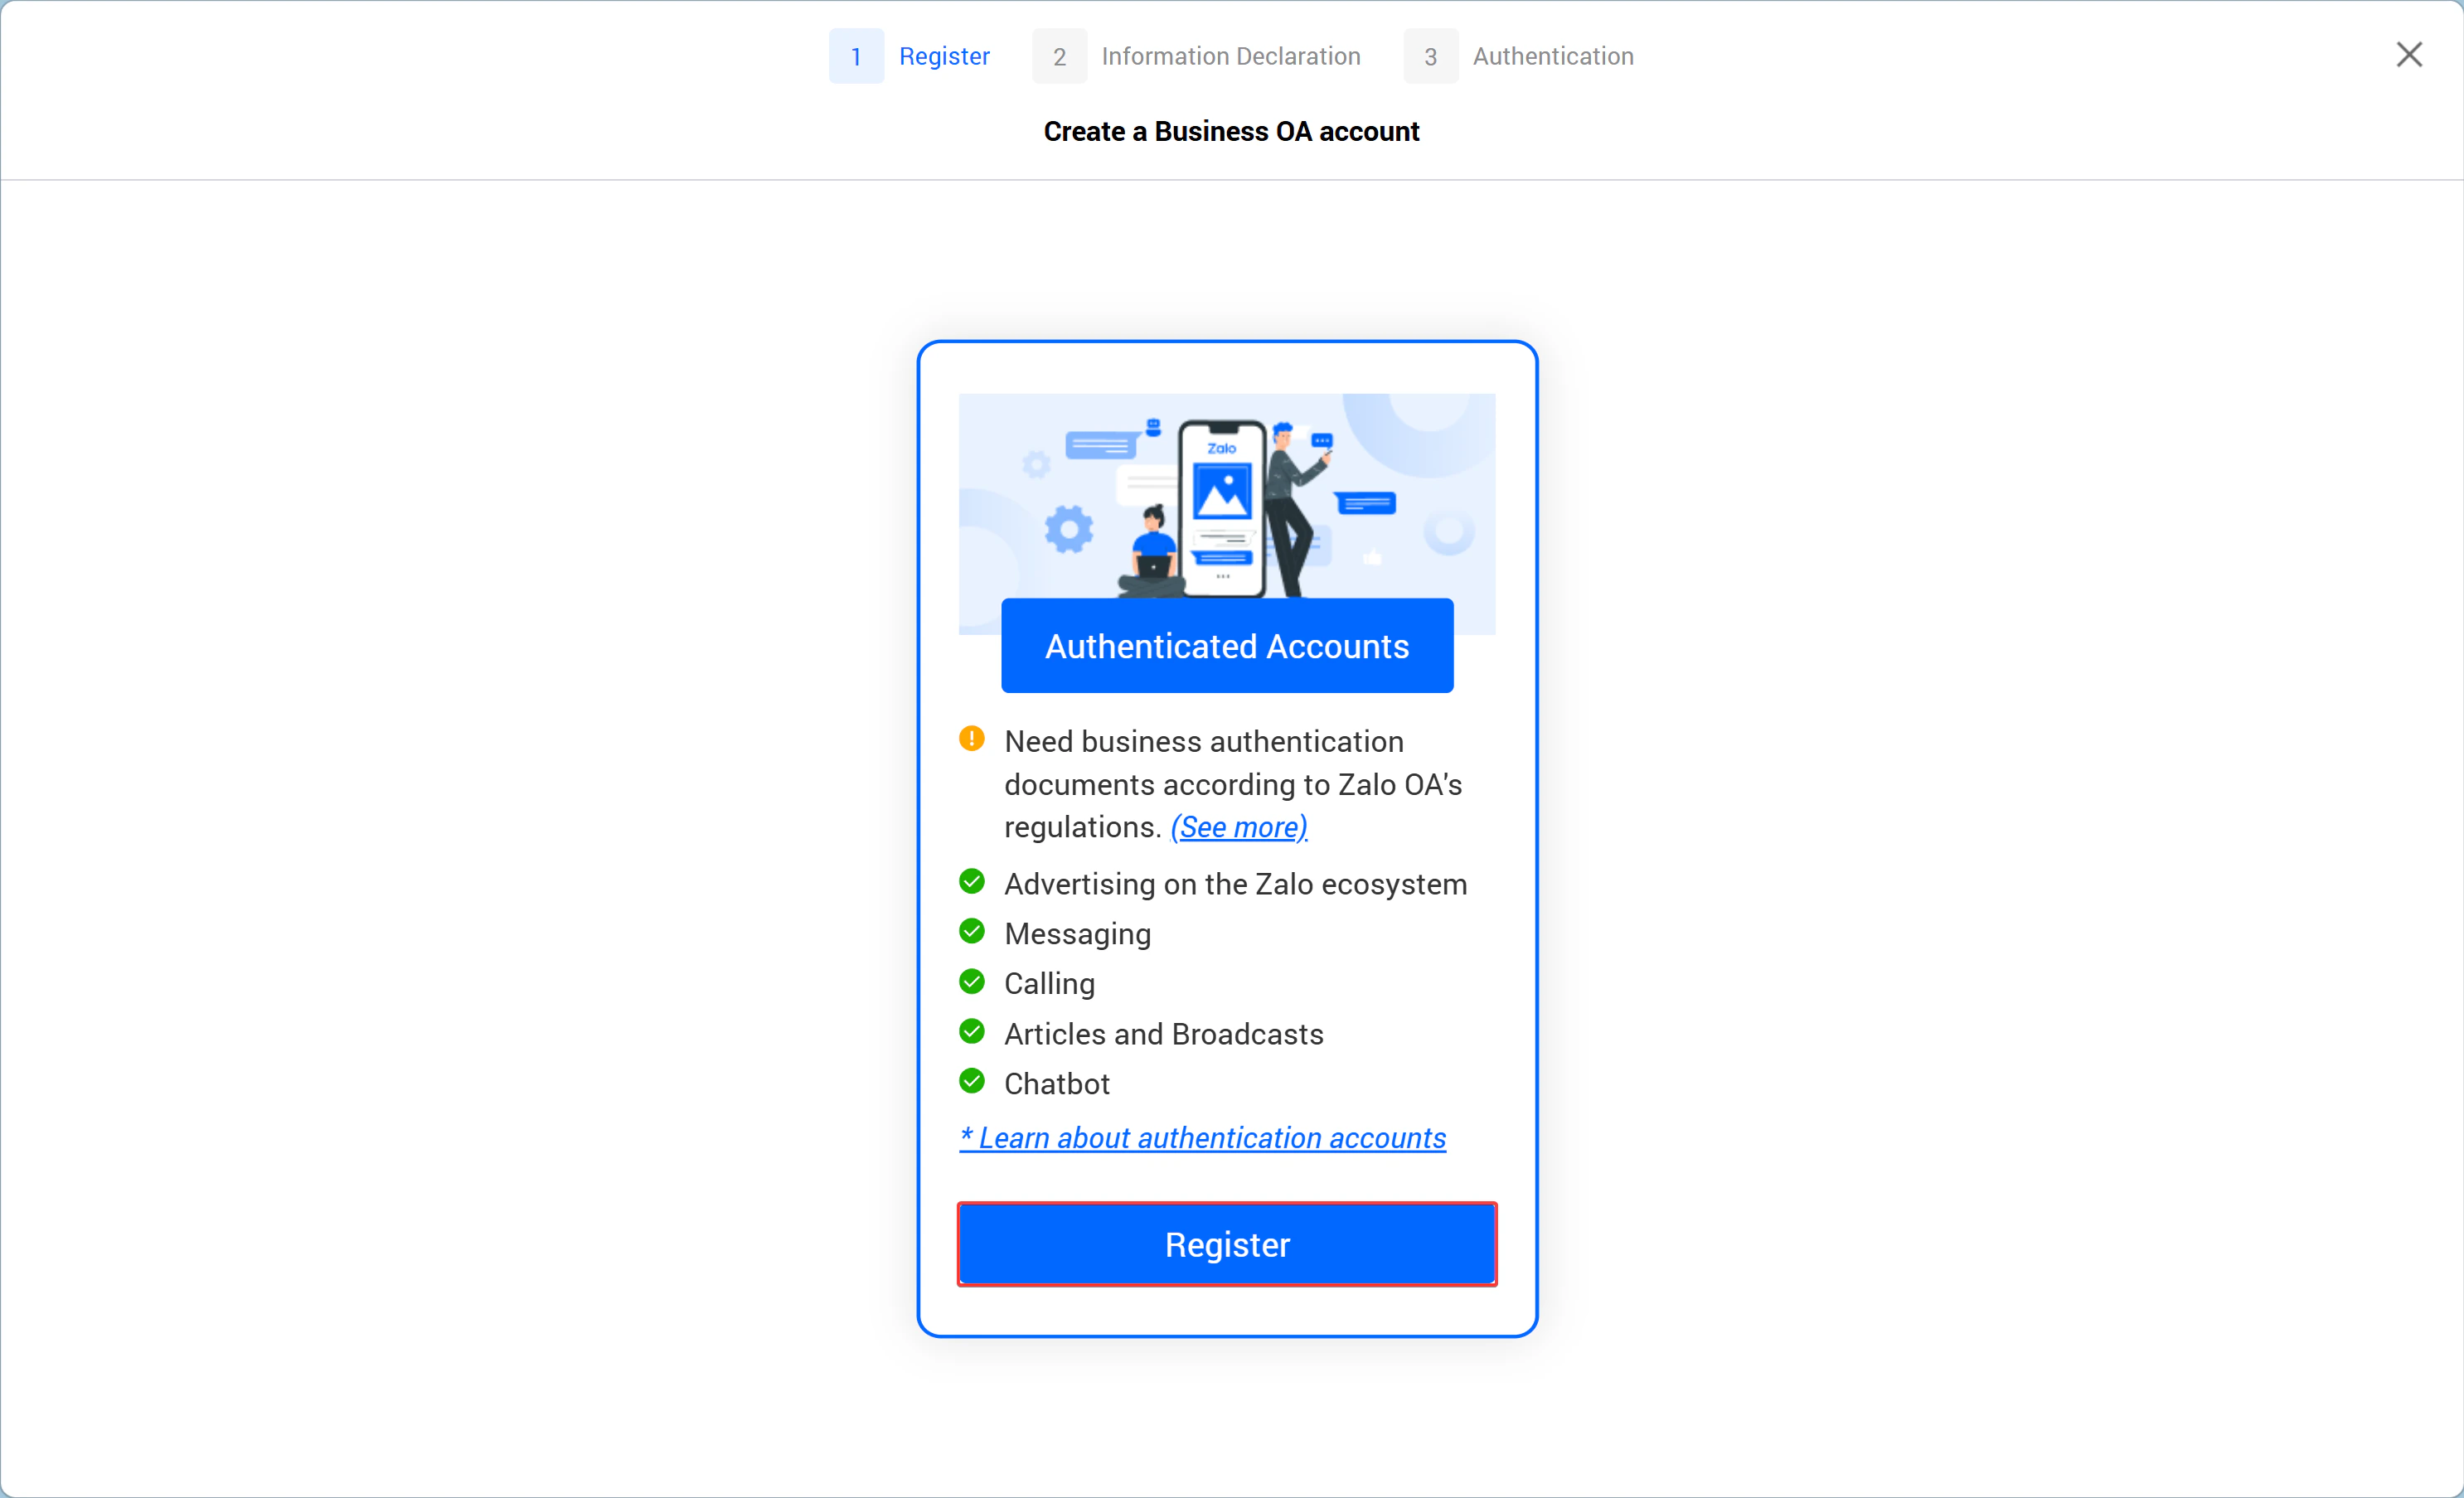
Task: Click green checkmark beside Chatbot
Action: 971,1082
